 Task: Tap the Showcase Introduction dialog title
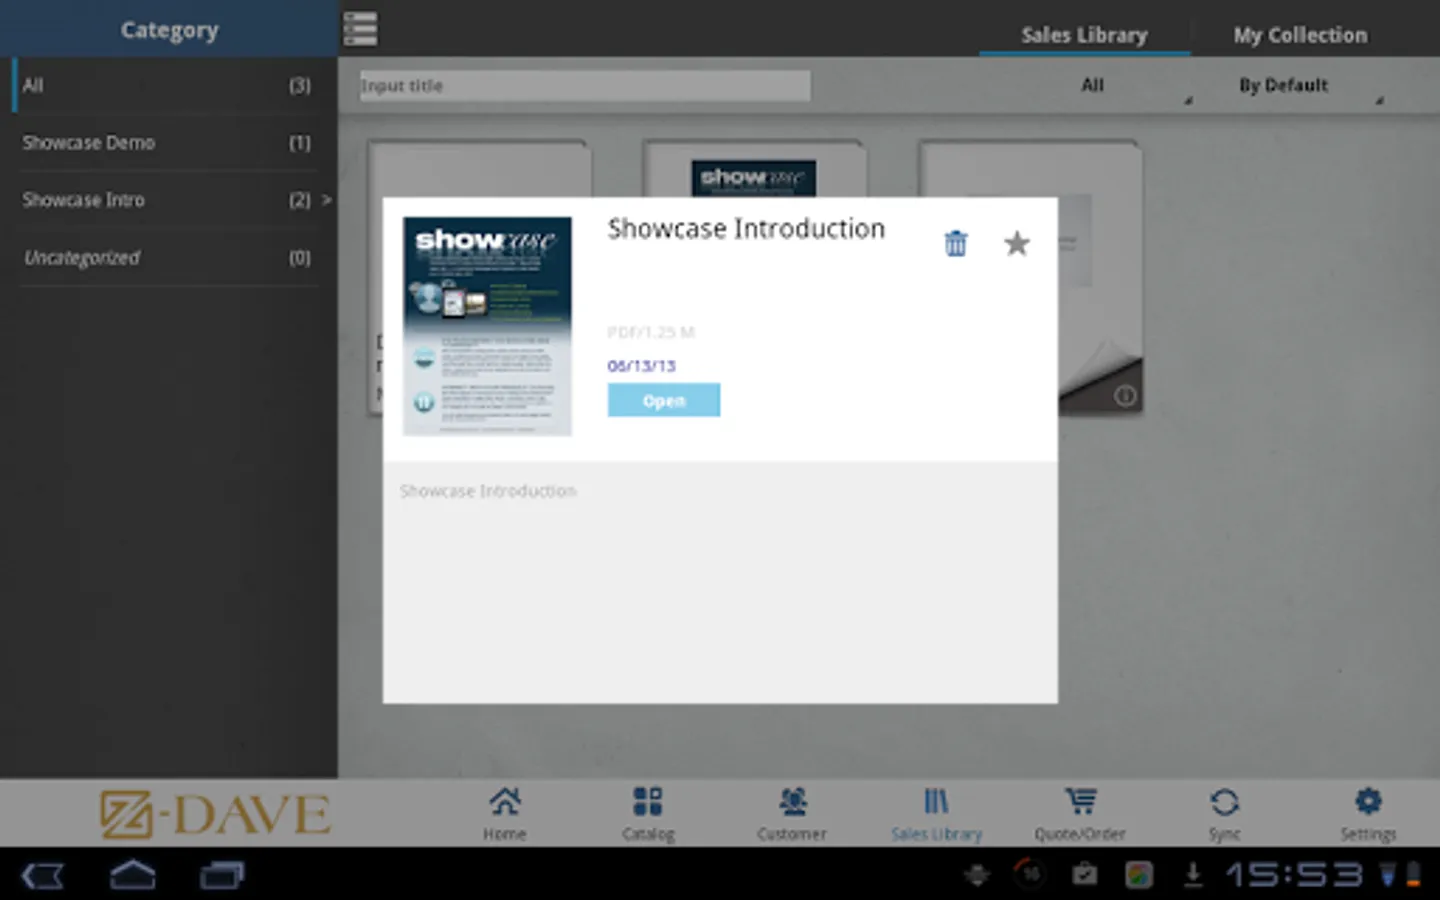[746, 229]
